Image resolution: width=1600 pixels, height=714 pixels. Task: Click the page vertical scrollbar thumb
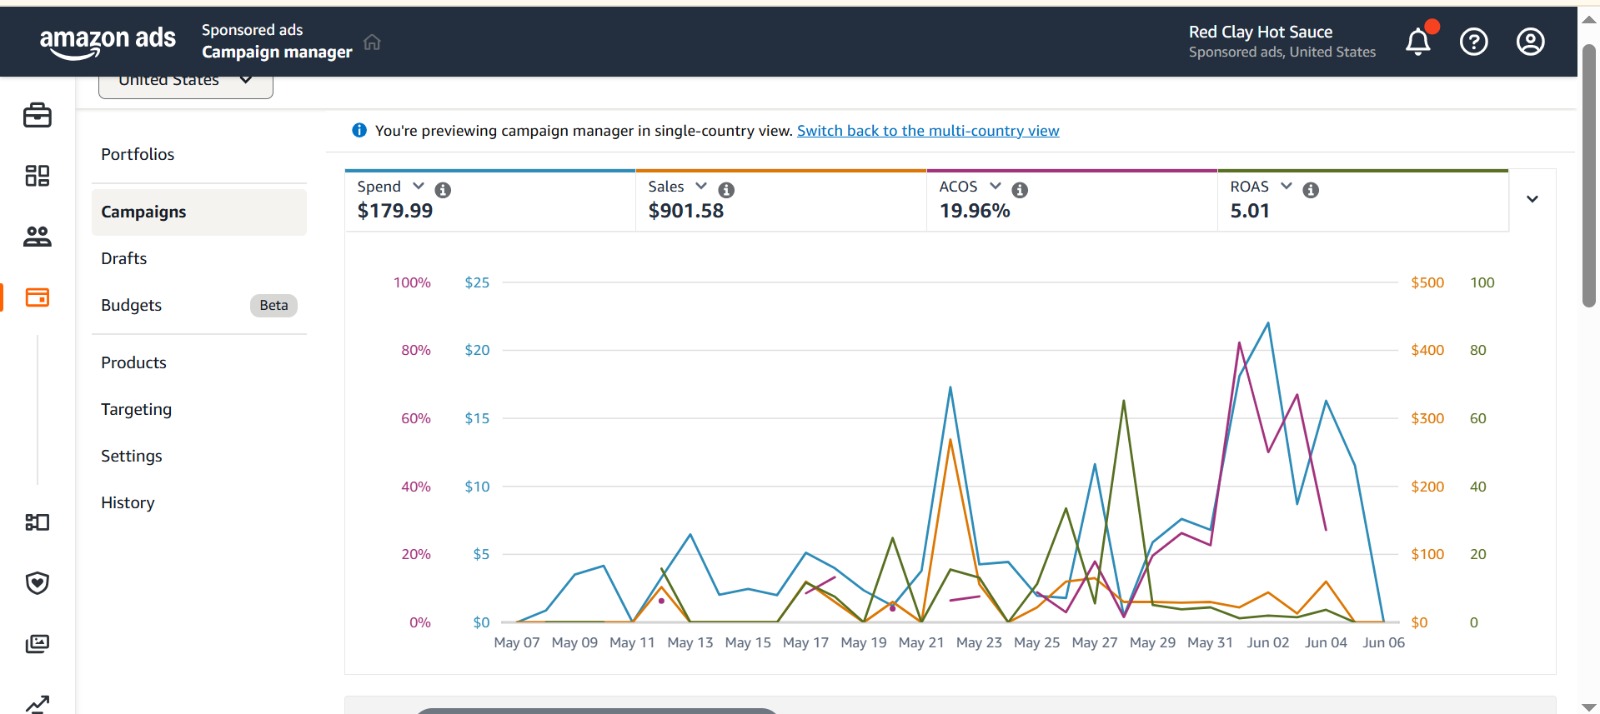coord(1588,175)
